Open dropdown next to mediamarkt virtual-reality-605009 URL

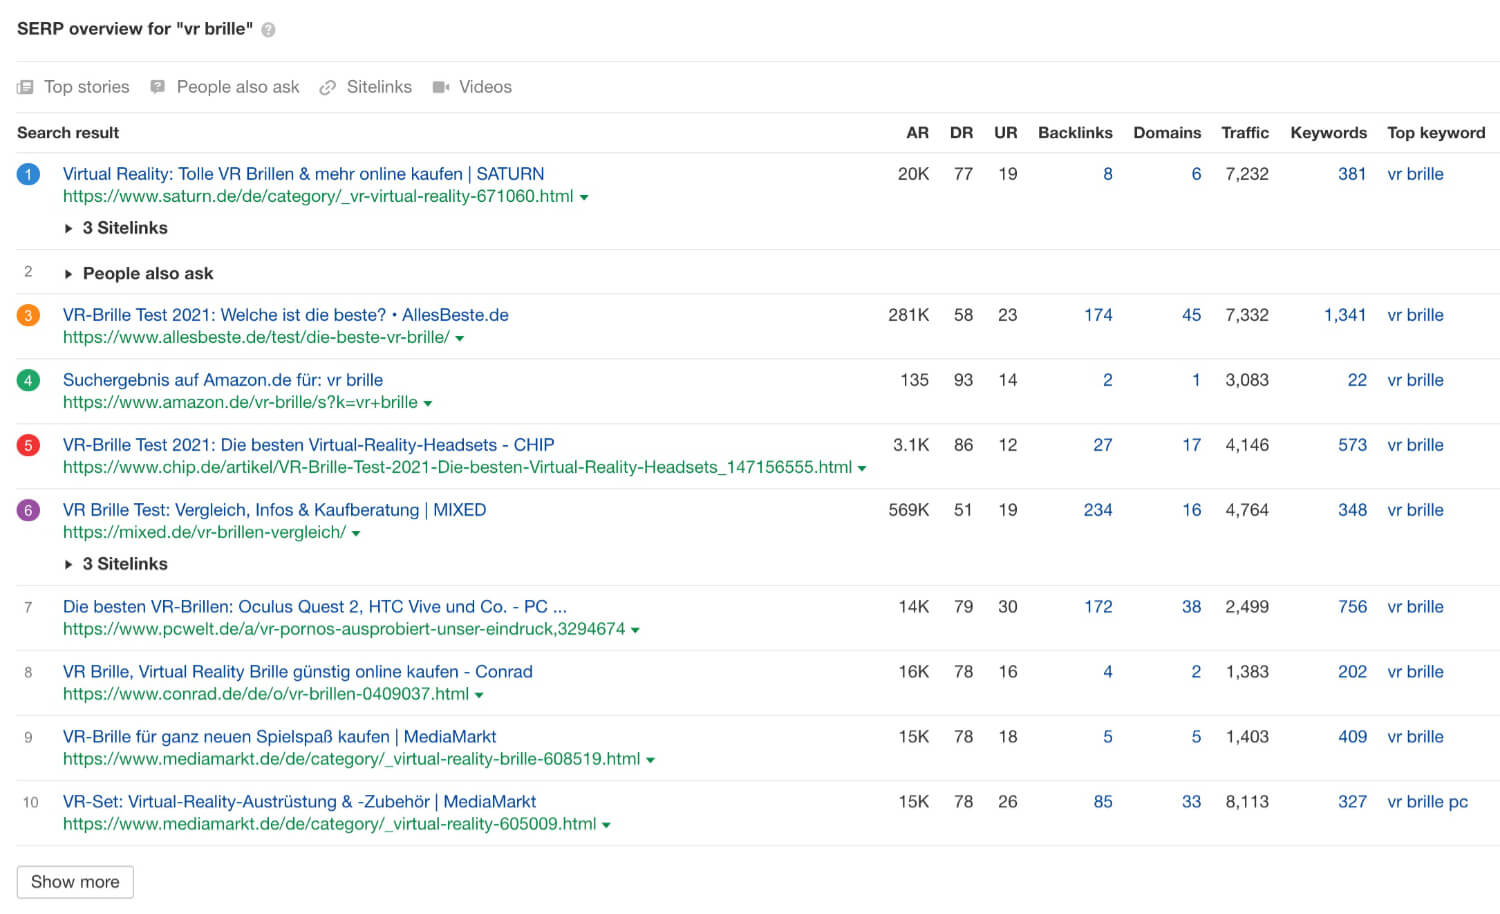tap(606, 826)
